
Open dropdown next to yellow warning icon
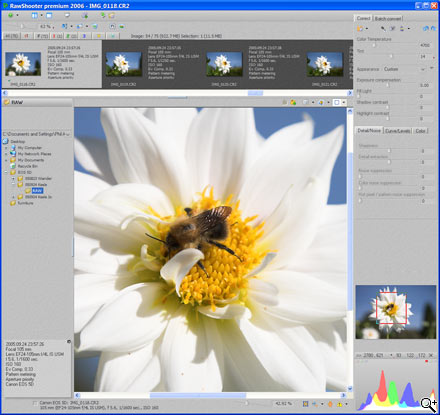(346, 404)
